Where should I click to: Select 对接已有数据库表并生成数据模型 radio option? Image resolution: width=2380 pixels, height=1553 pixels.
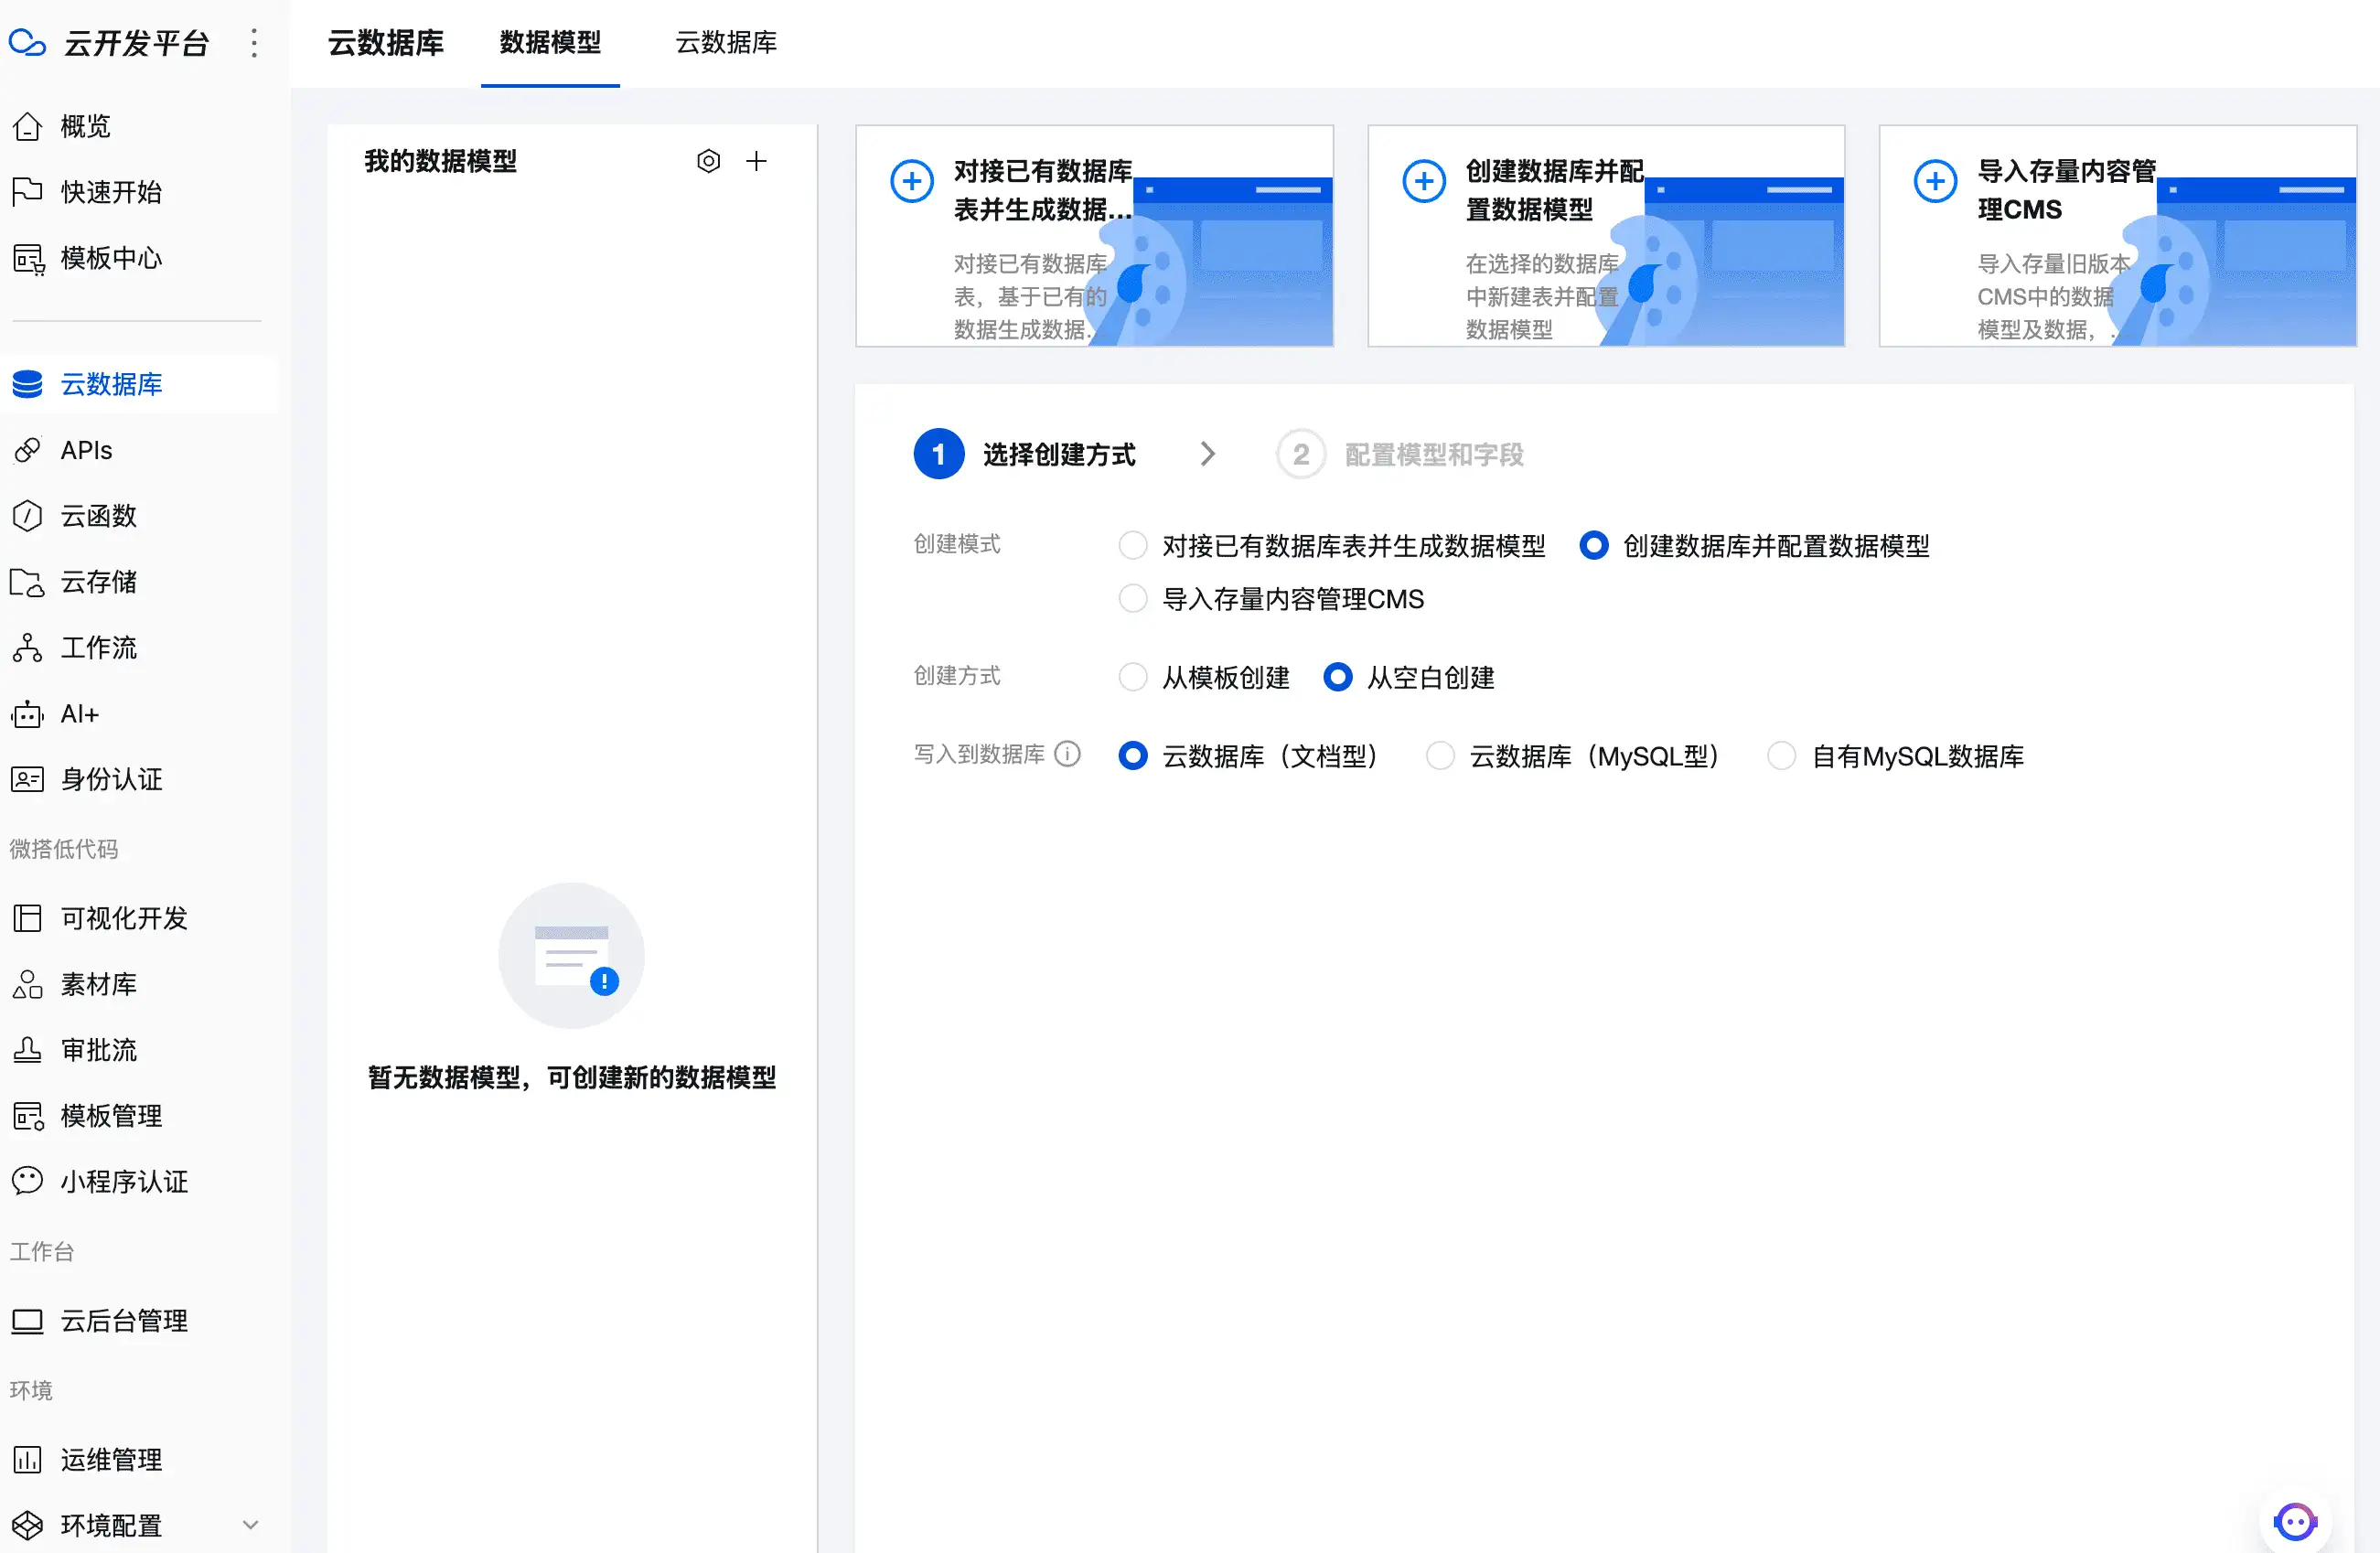pyautogui.click(x=1133, y=546)
